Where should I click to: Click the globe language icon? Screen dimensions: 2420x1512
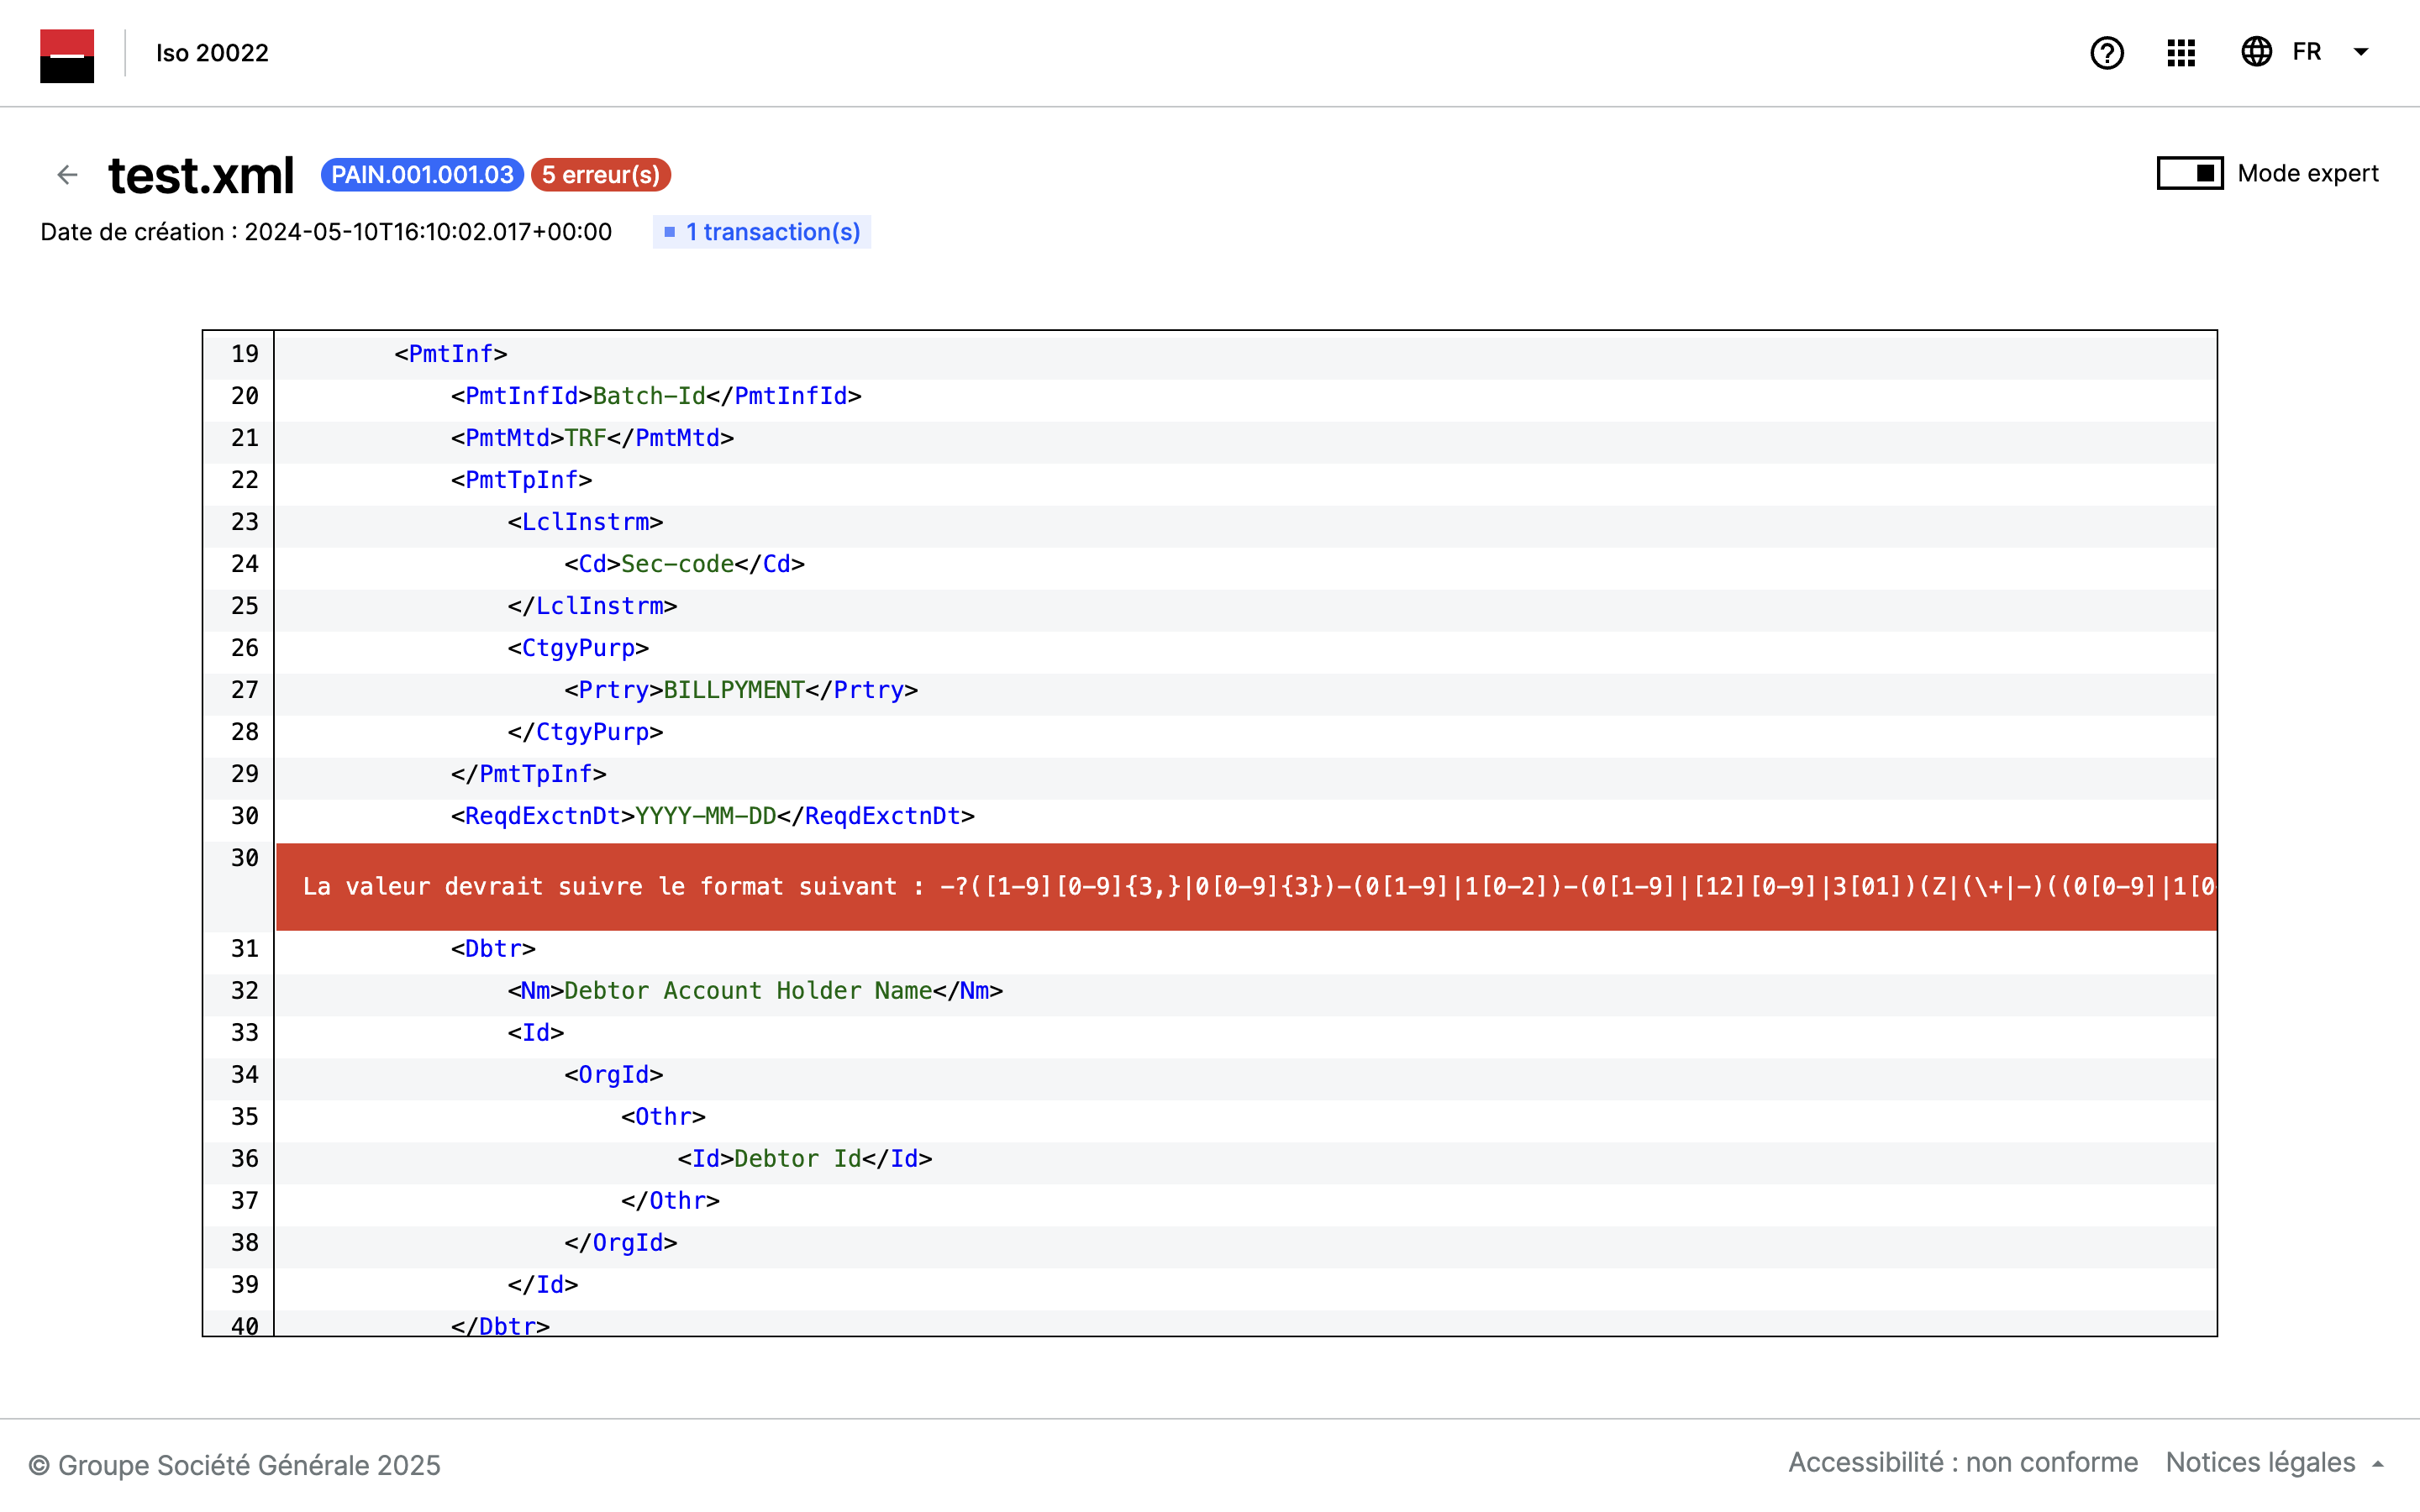tap(2256, 52)
